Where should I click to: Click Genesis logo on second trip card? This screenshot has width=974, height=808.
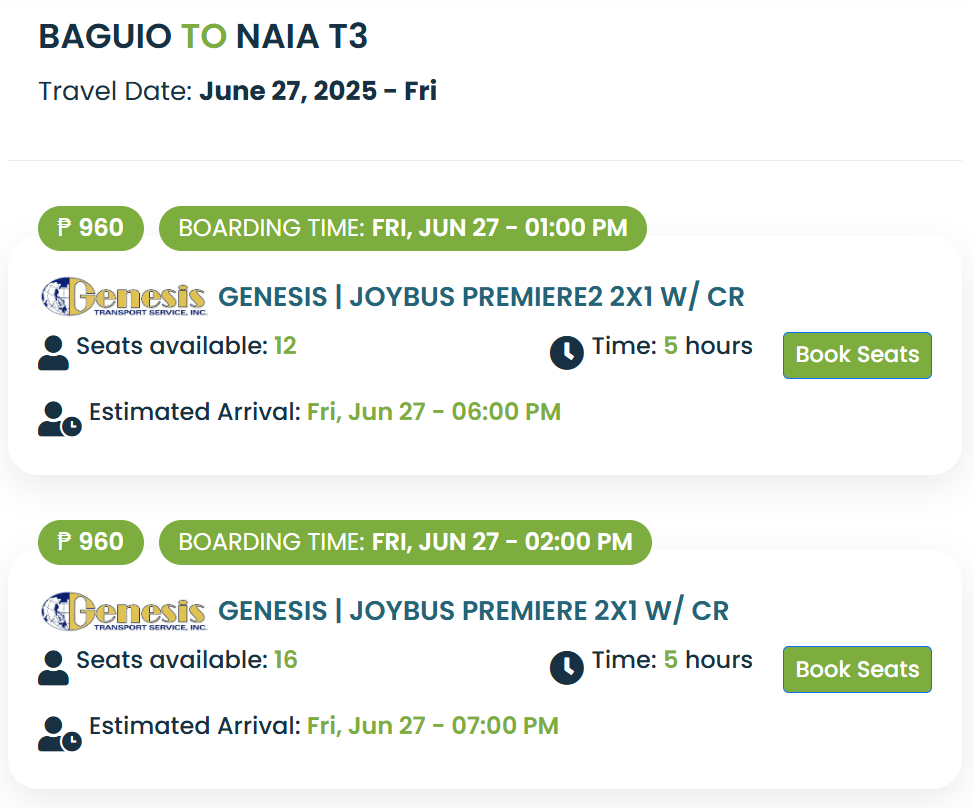[124, 611]
